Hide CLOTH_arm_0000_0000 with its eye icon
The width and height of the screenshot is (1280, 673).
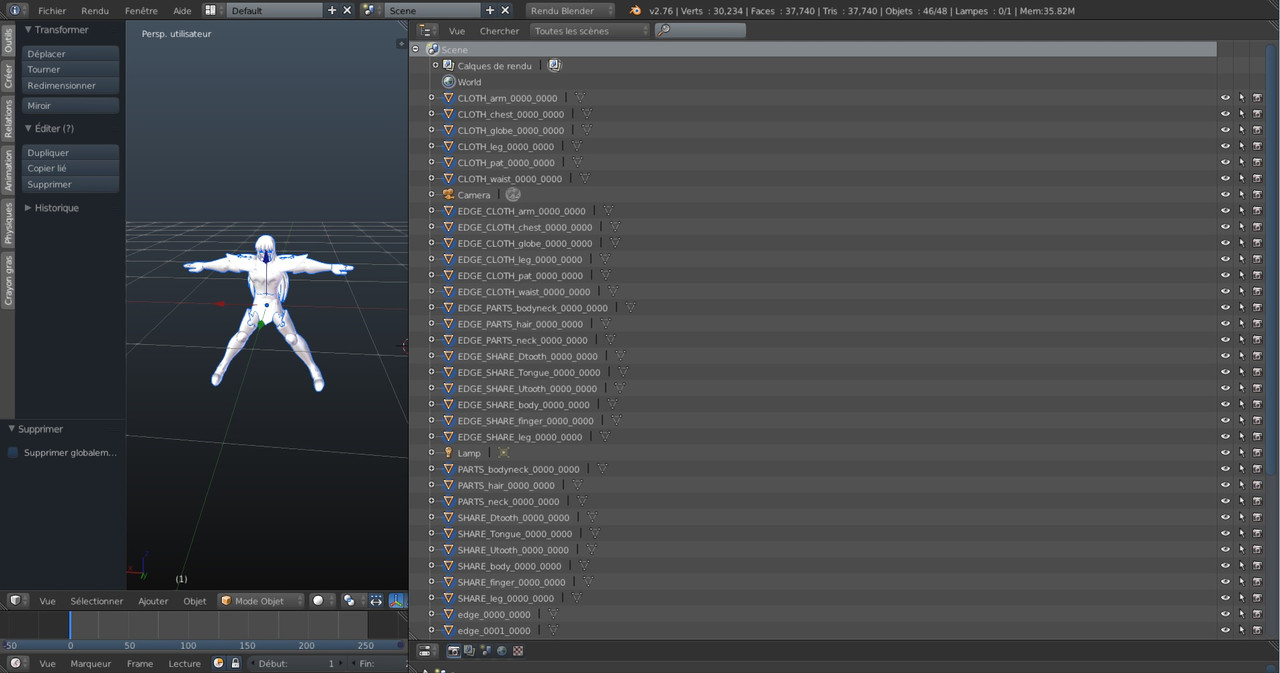tap(1225, 98)
